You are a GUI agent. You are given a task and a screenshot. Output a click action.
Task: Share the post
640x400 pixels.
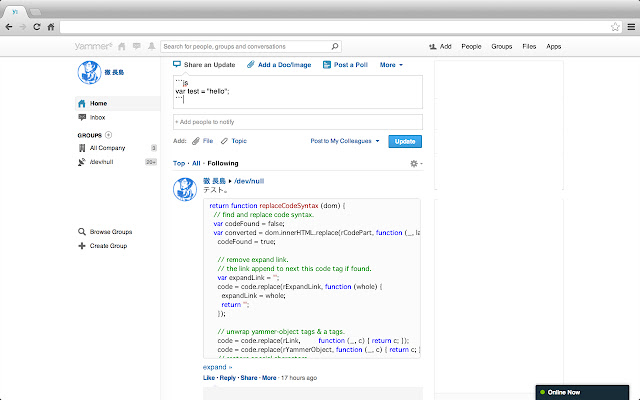click(x=249, y=378)
